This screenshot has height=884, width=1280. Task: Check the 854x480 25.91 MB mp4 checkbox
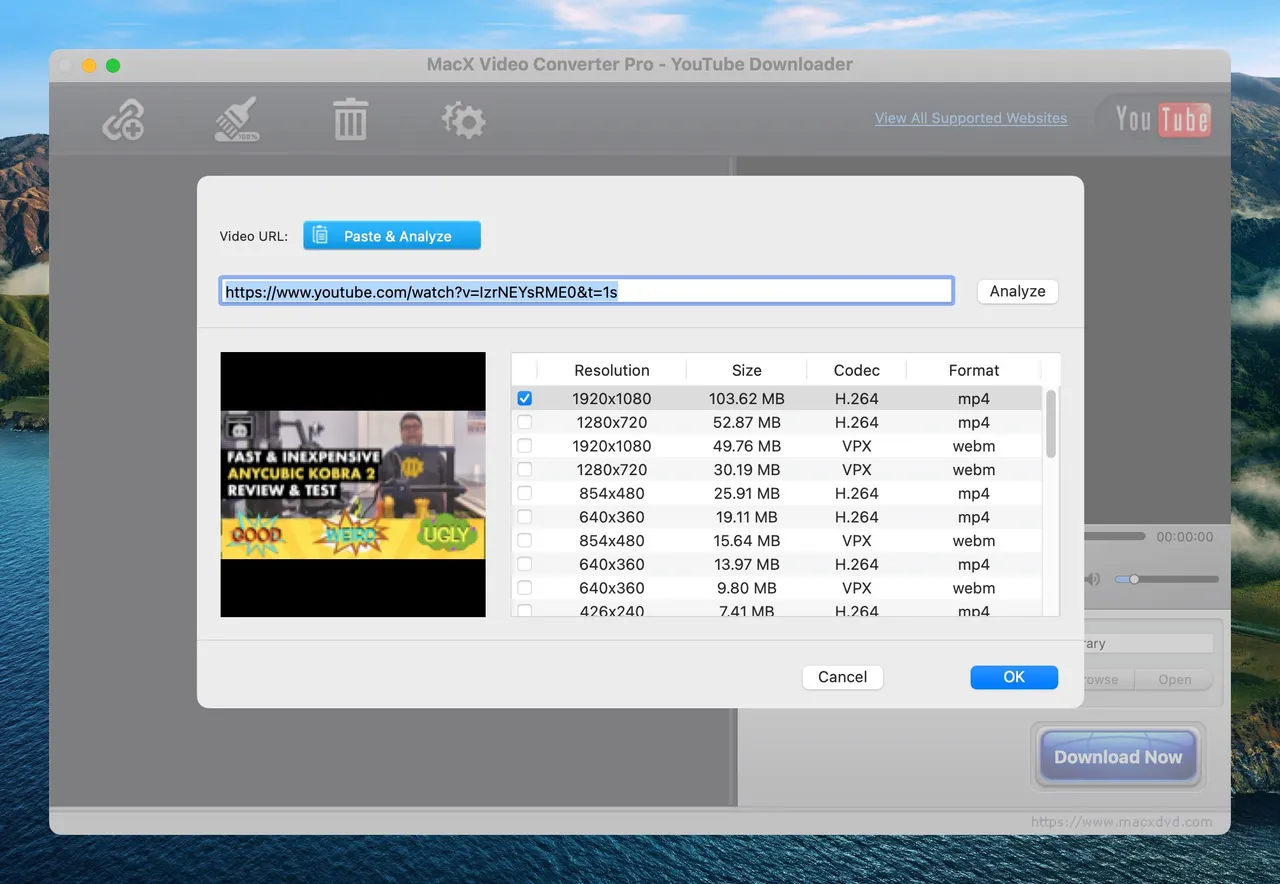click(524, 493)
